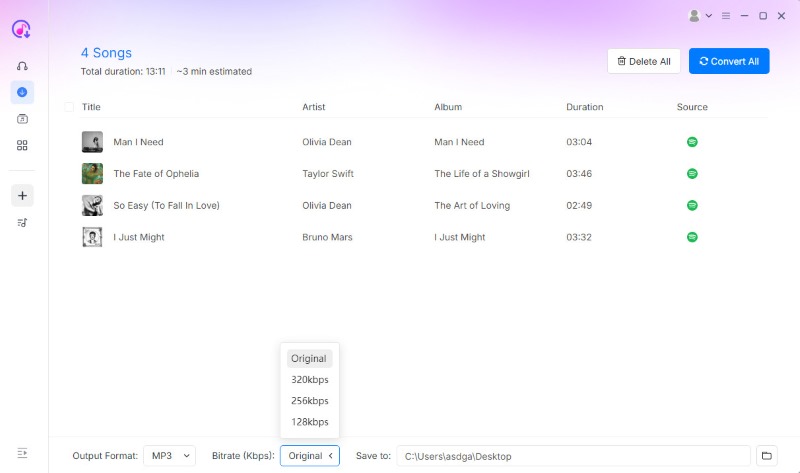Browse output folder with the folder icon
This screenshot has height=473, width=800.
pos(766,456)
